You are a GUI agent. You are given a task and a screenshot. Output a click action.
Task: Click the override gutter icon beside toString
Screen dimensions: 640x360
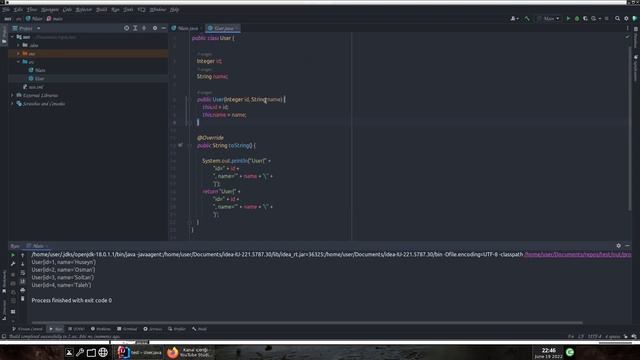[180, 145]
